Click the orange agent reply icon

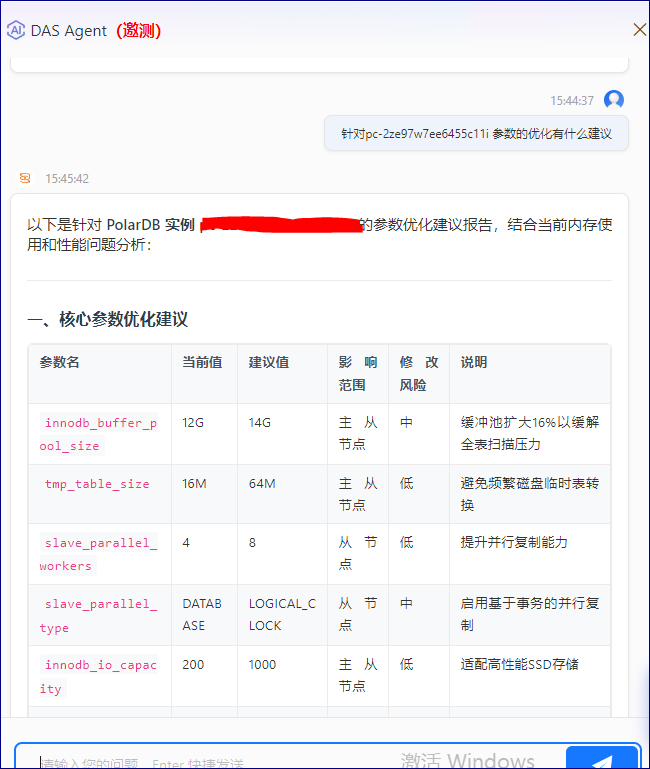(25, 178)
